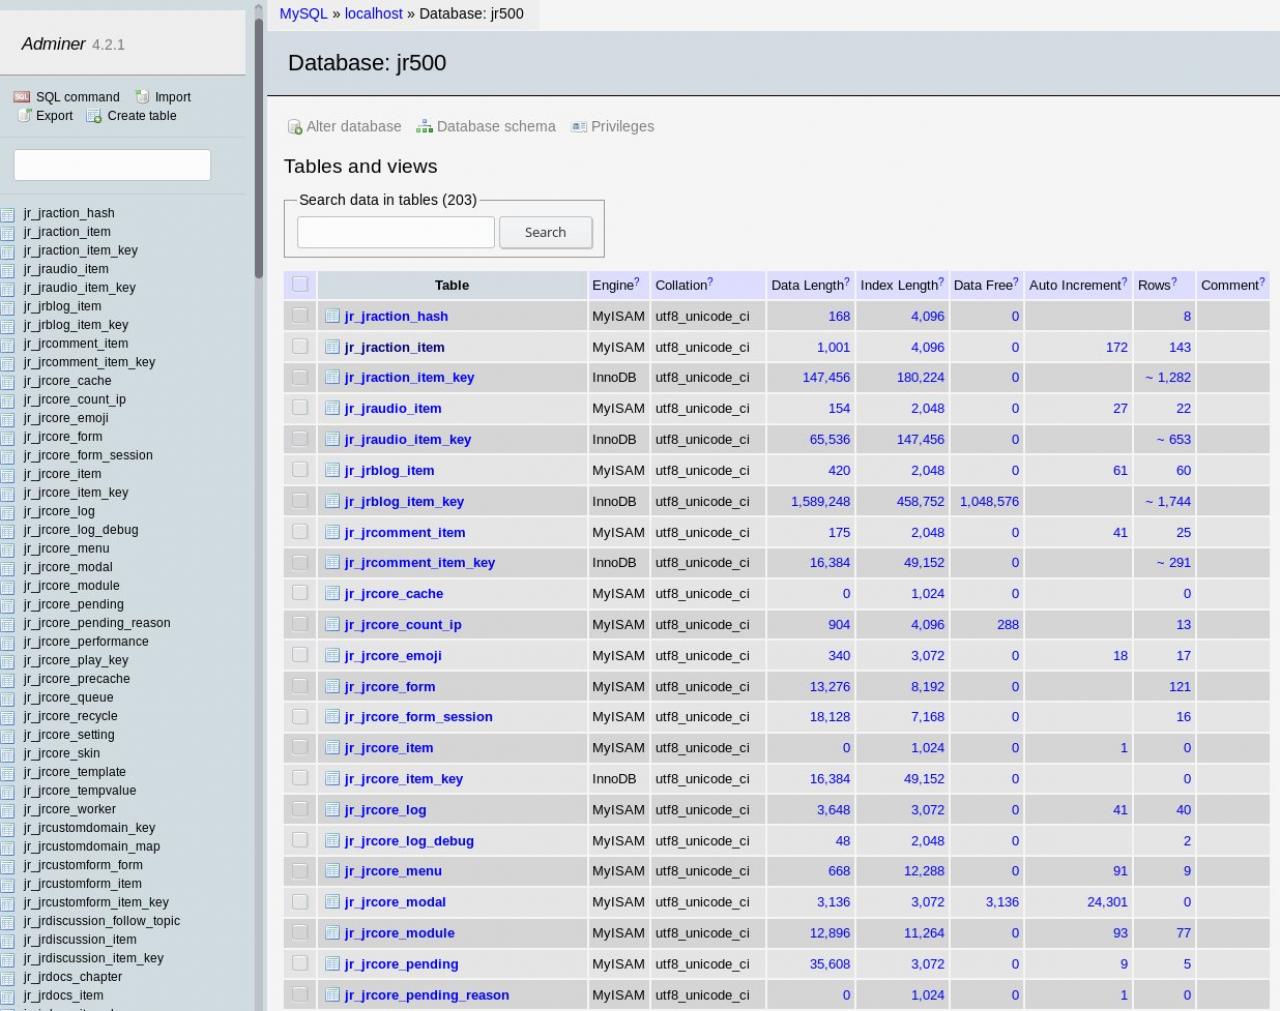
Task: Go to localhost in the breadcrumb
Action: pyautogui.click(x=373, y=14)
